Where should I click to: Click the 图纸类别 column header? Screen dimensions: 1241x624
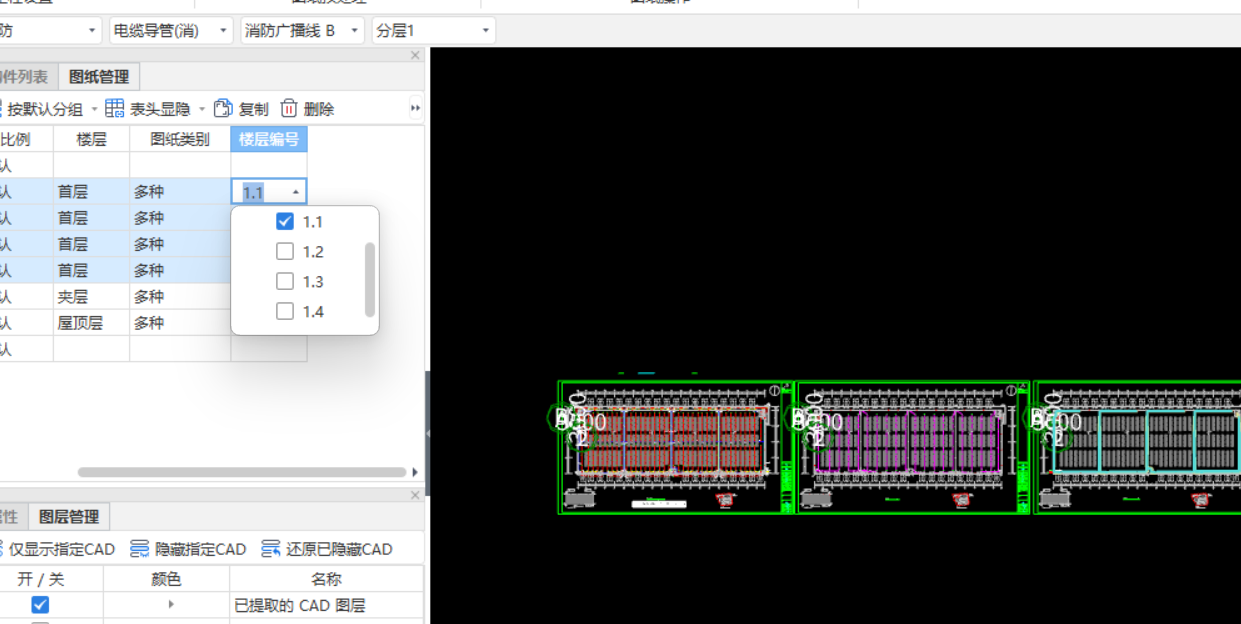tap(180, 139)
